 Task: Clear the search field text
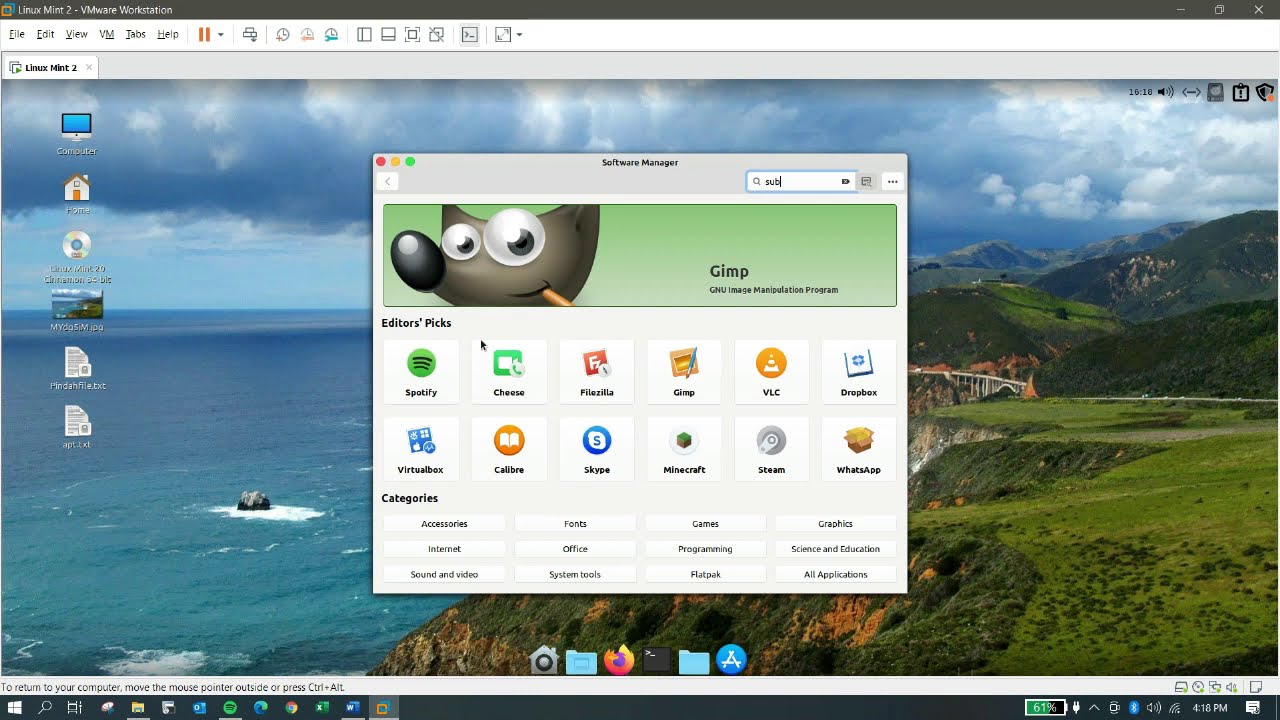tap(845, 181)
